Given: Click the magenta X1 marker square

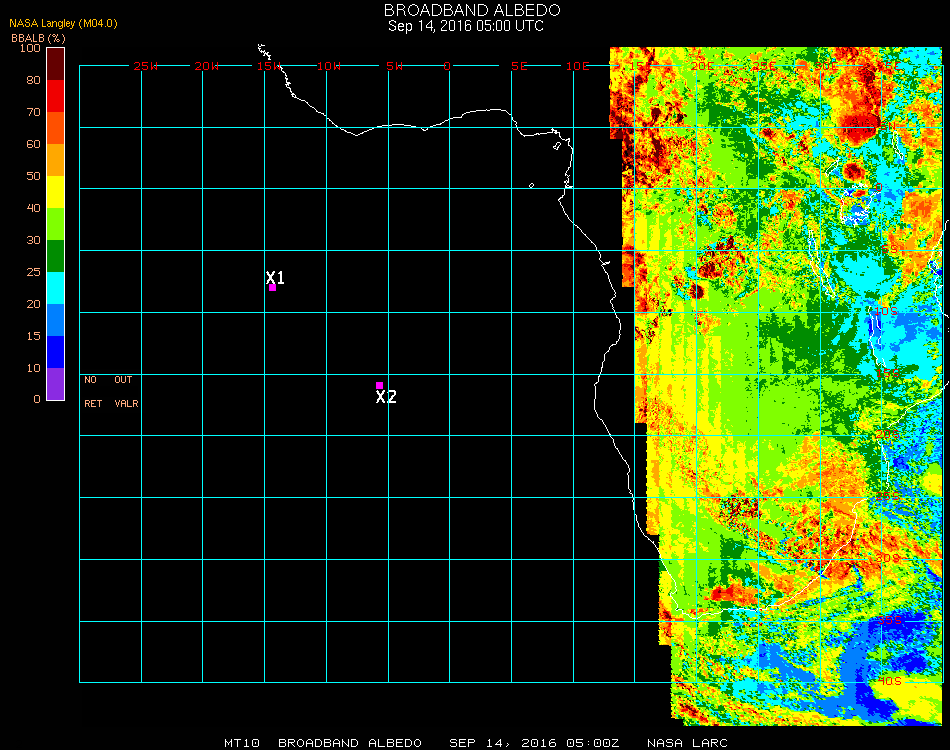Looking at the screenshot, I should (272, 287).
